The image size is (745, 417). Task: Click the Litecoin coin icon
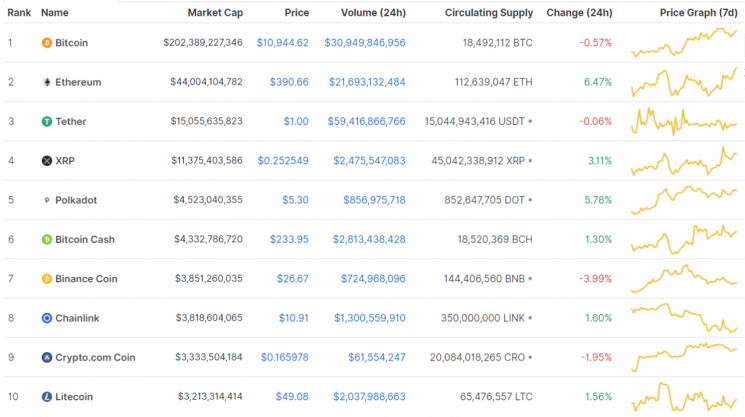point(47,397)
